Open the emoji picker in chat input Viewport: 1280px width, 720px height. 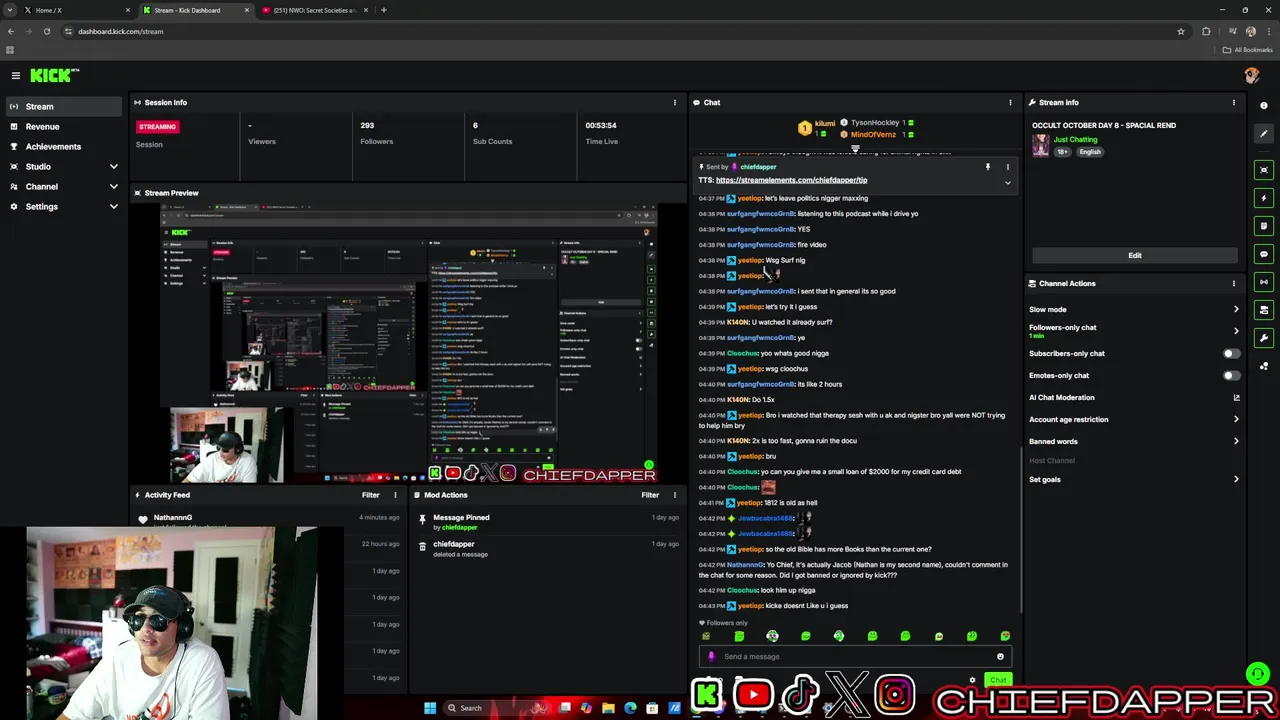click(1000, 656)
